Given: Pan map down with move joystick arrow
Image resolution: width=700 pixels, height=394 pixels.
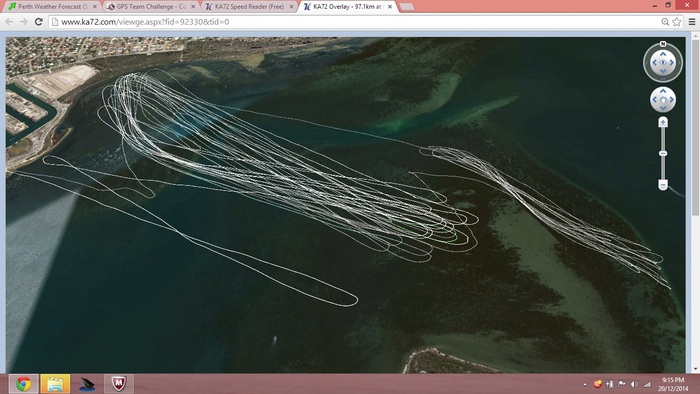Looking at the screenshot, I should (663, 108).
